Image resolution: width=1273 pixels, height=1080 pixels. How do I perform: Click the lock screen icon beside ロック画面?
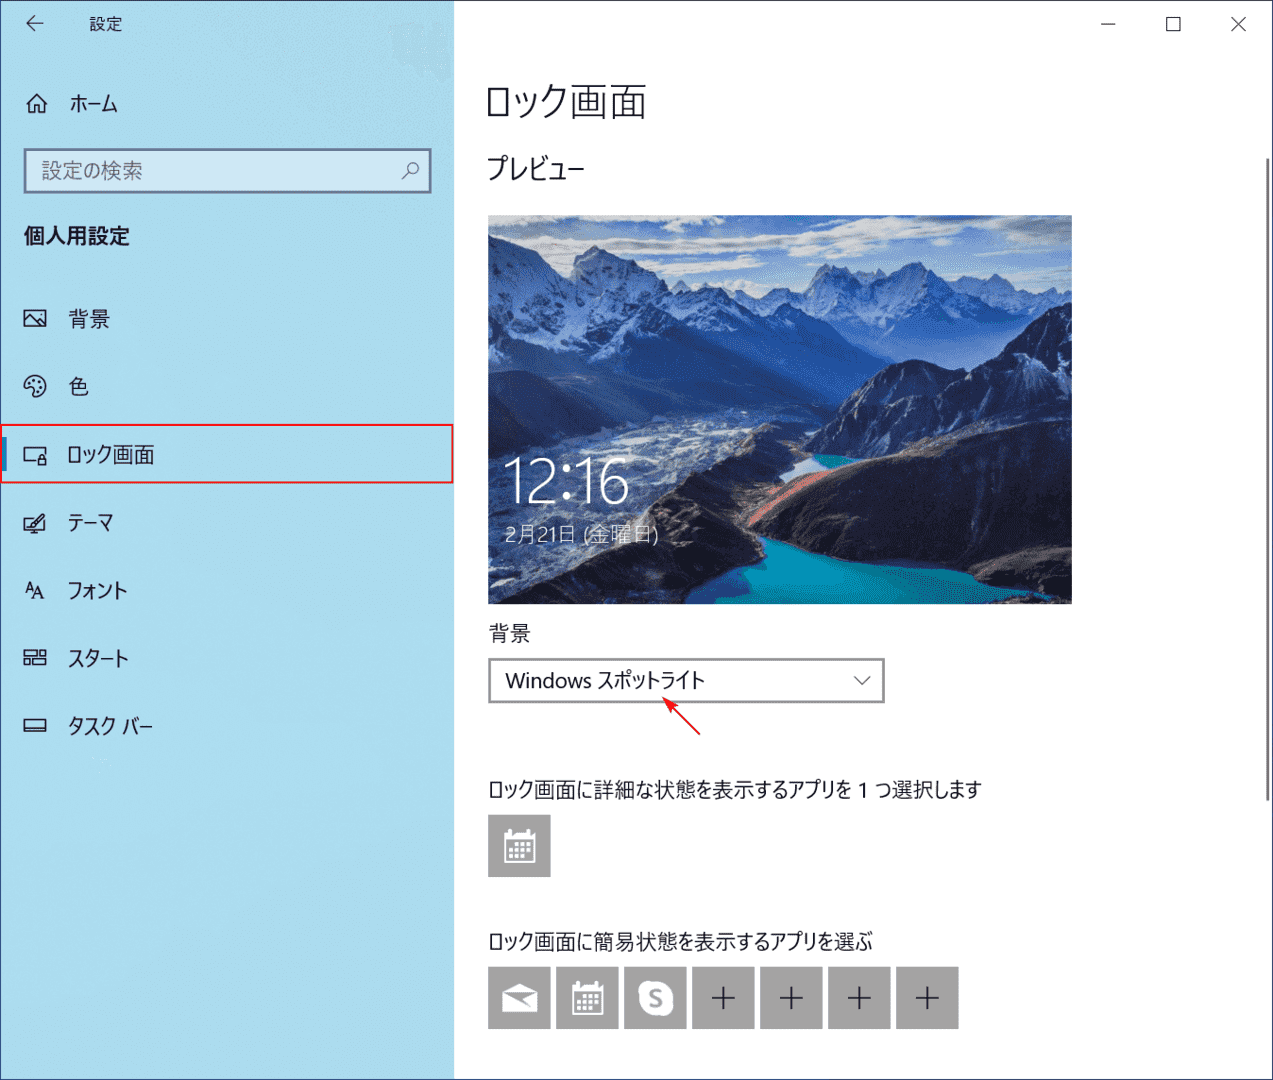coord(35,455)
